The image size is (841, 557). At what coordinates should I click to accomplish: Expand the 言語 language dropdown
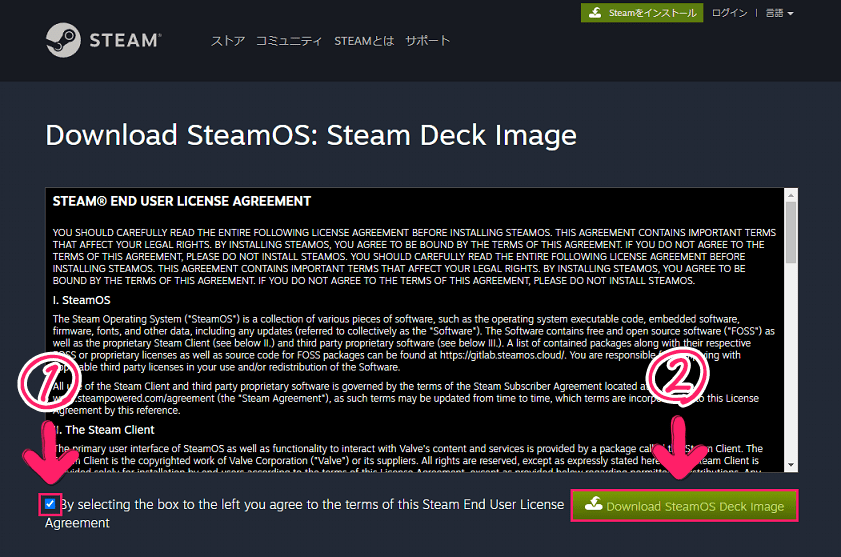coord(779,13)
